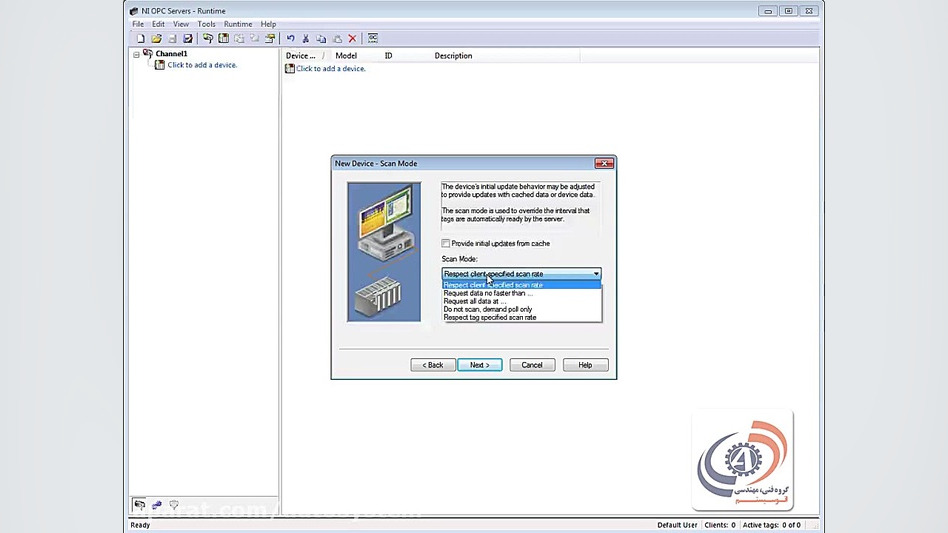Click the Save As toolbar icon
948x533 pixels.
188,39
